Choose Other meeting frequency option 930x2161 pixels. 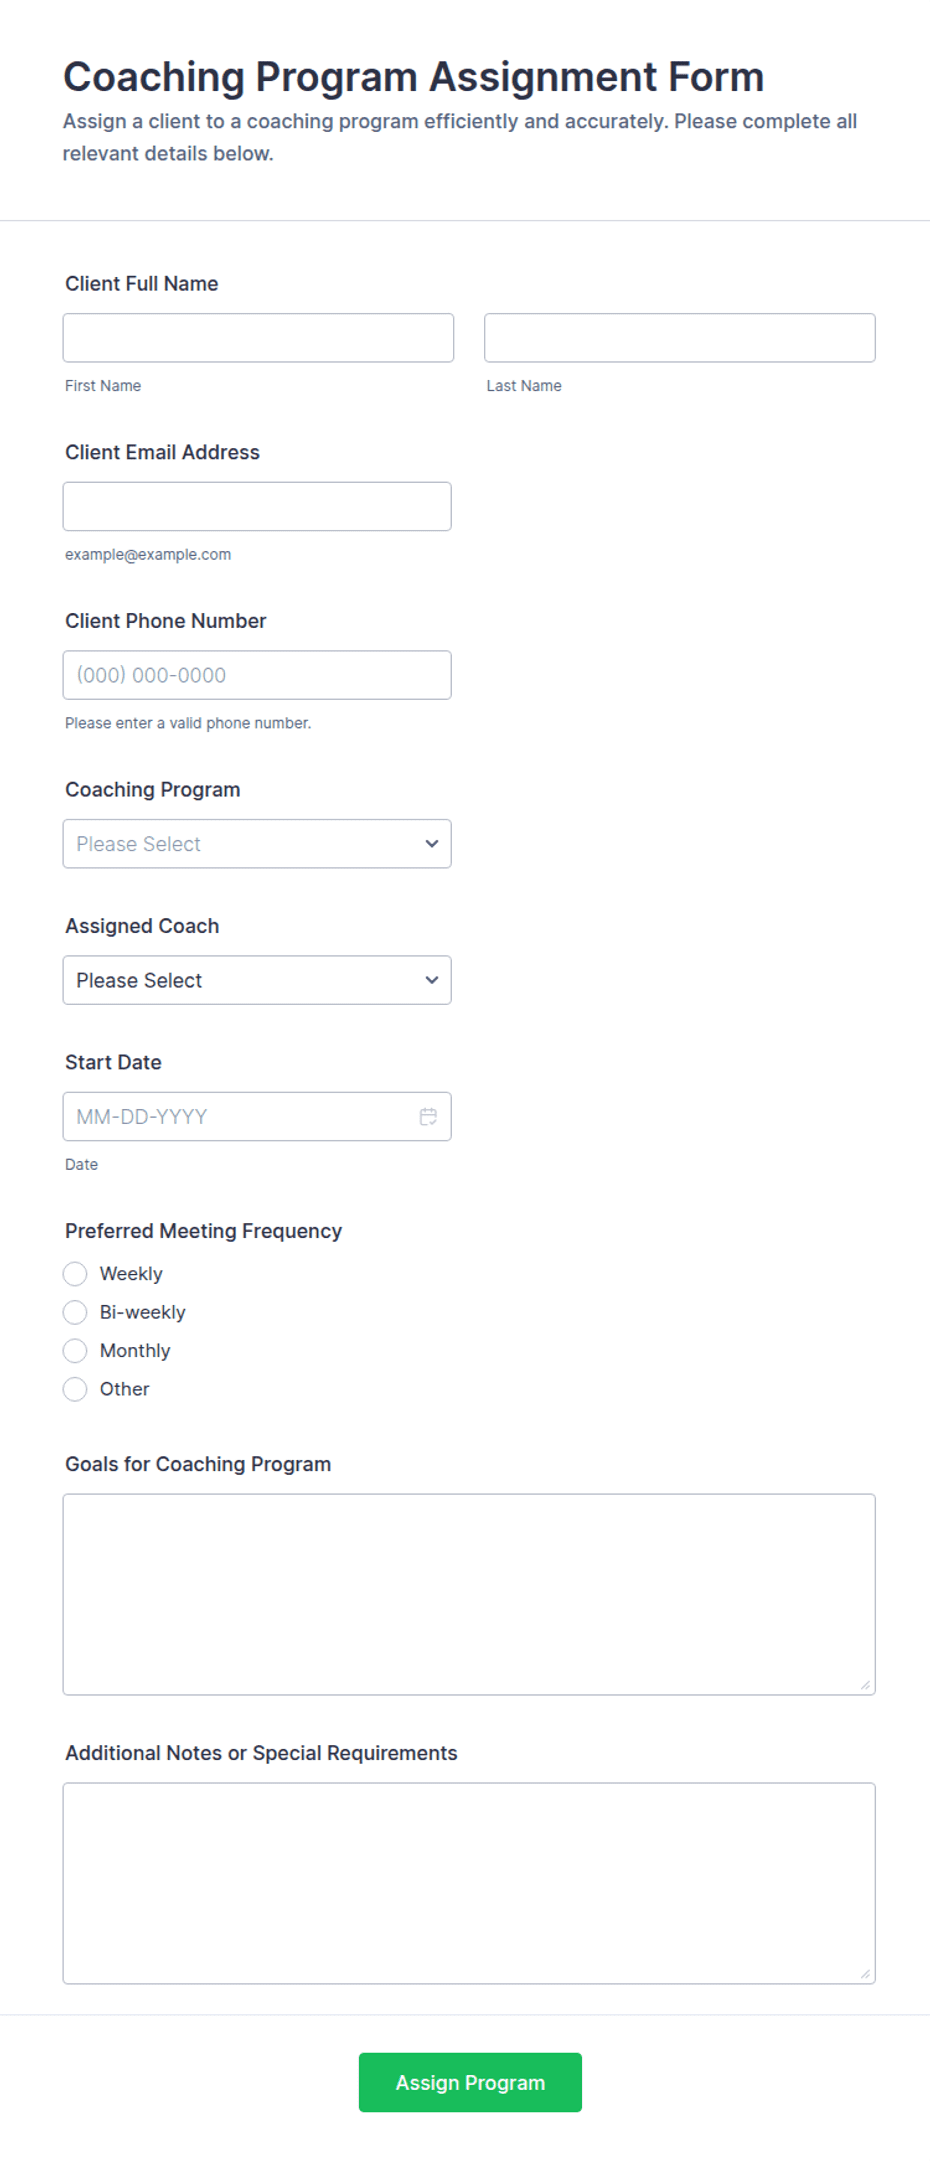(x=75, y=1389)
